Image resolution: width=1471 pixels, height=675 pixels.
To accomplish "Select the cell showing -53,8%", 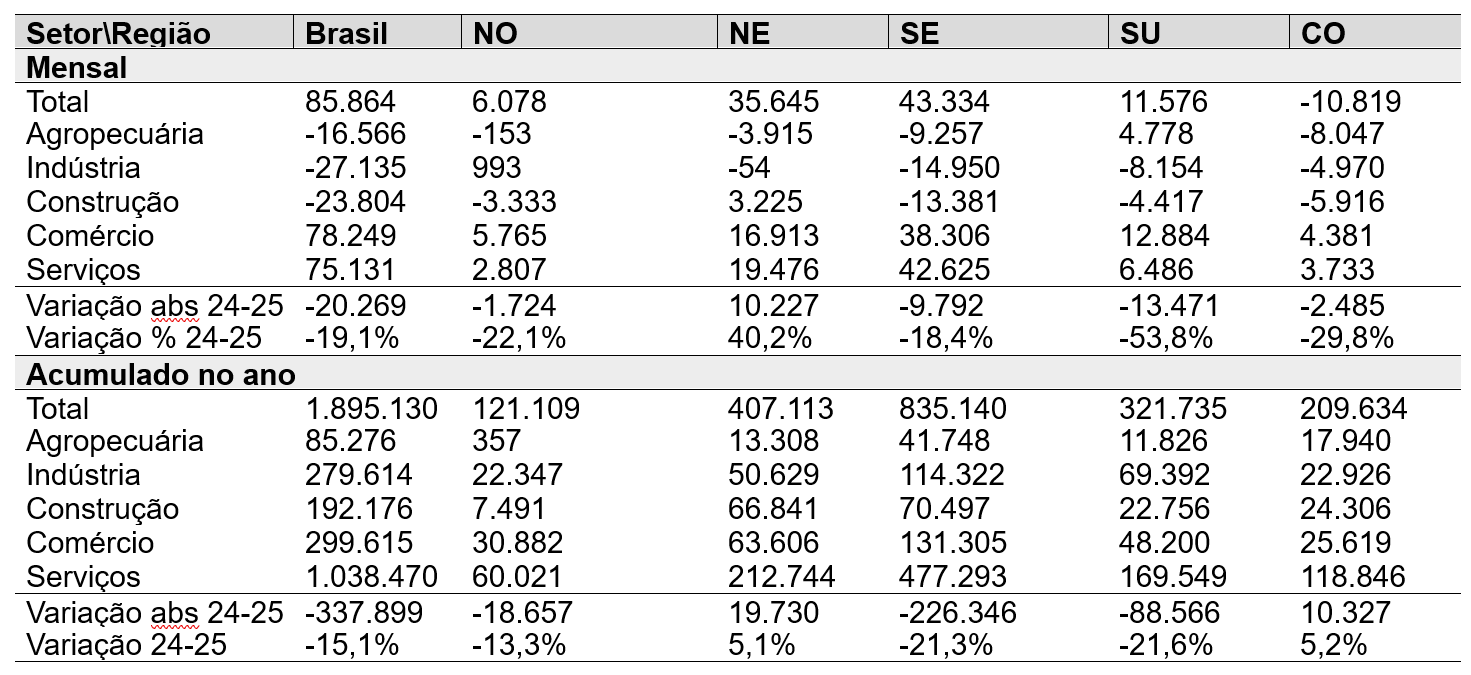I will (x=1166, y=338).
